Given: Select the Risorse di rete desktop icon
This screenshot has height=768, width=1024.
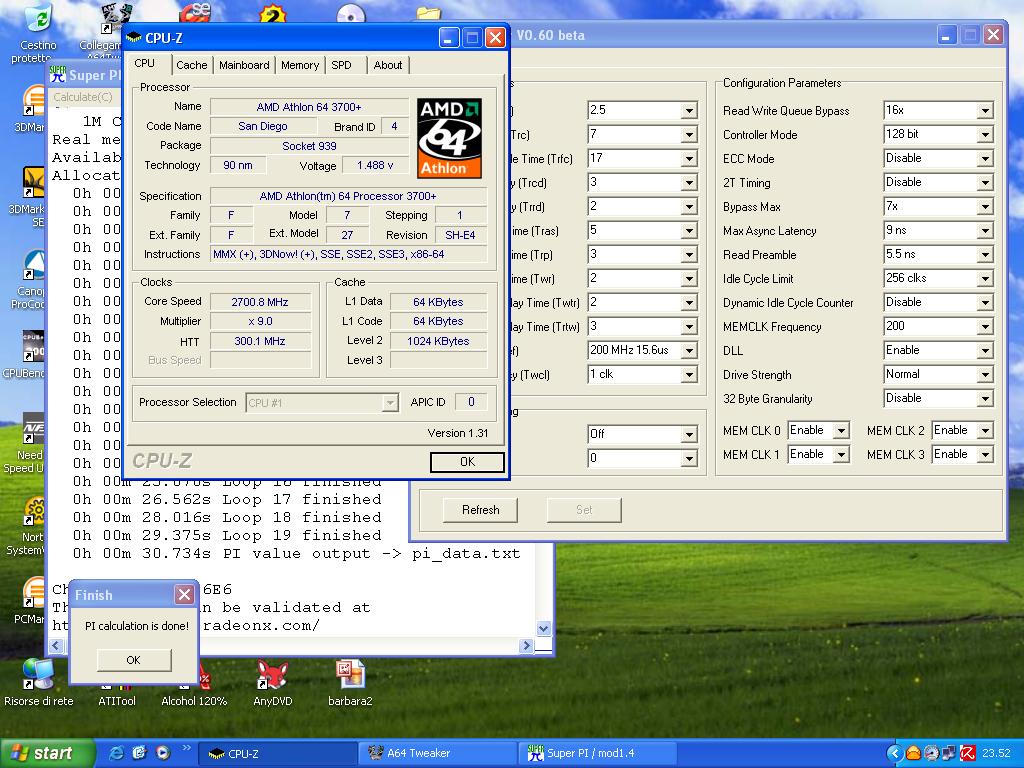Looking at the screenshot, I should tap(39, 683).
